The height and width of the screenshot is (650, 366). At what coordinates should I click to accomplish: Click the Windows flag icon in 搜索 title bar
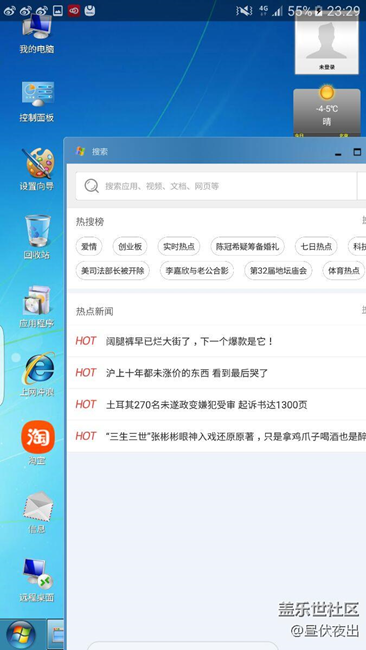(80, 151)
